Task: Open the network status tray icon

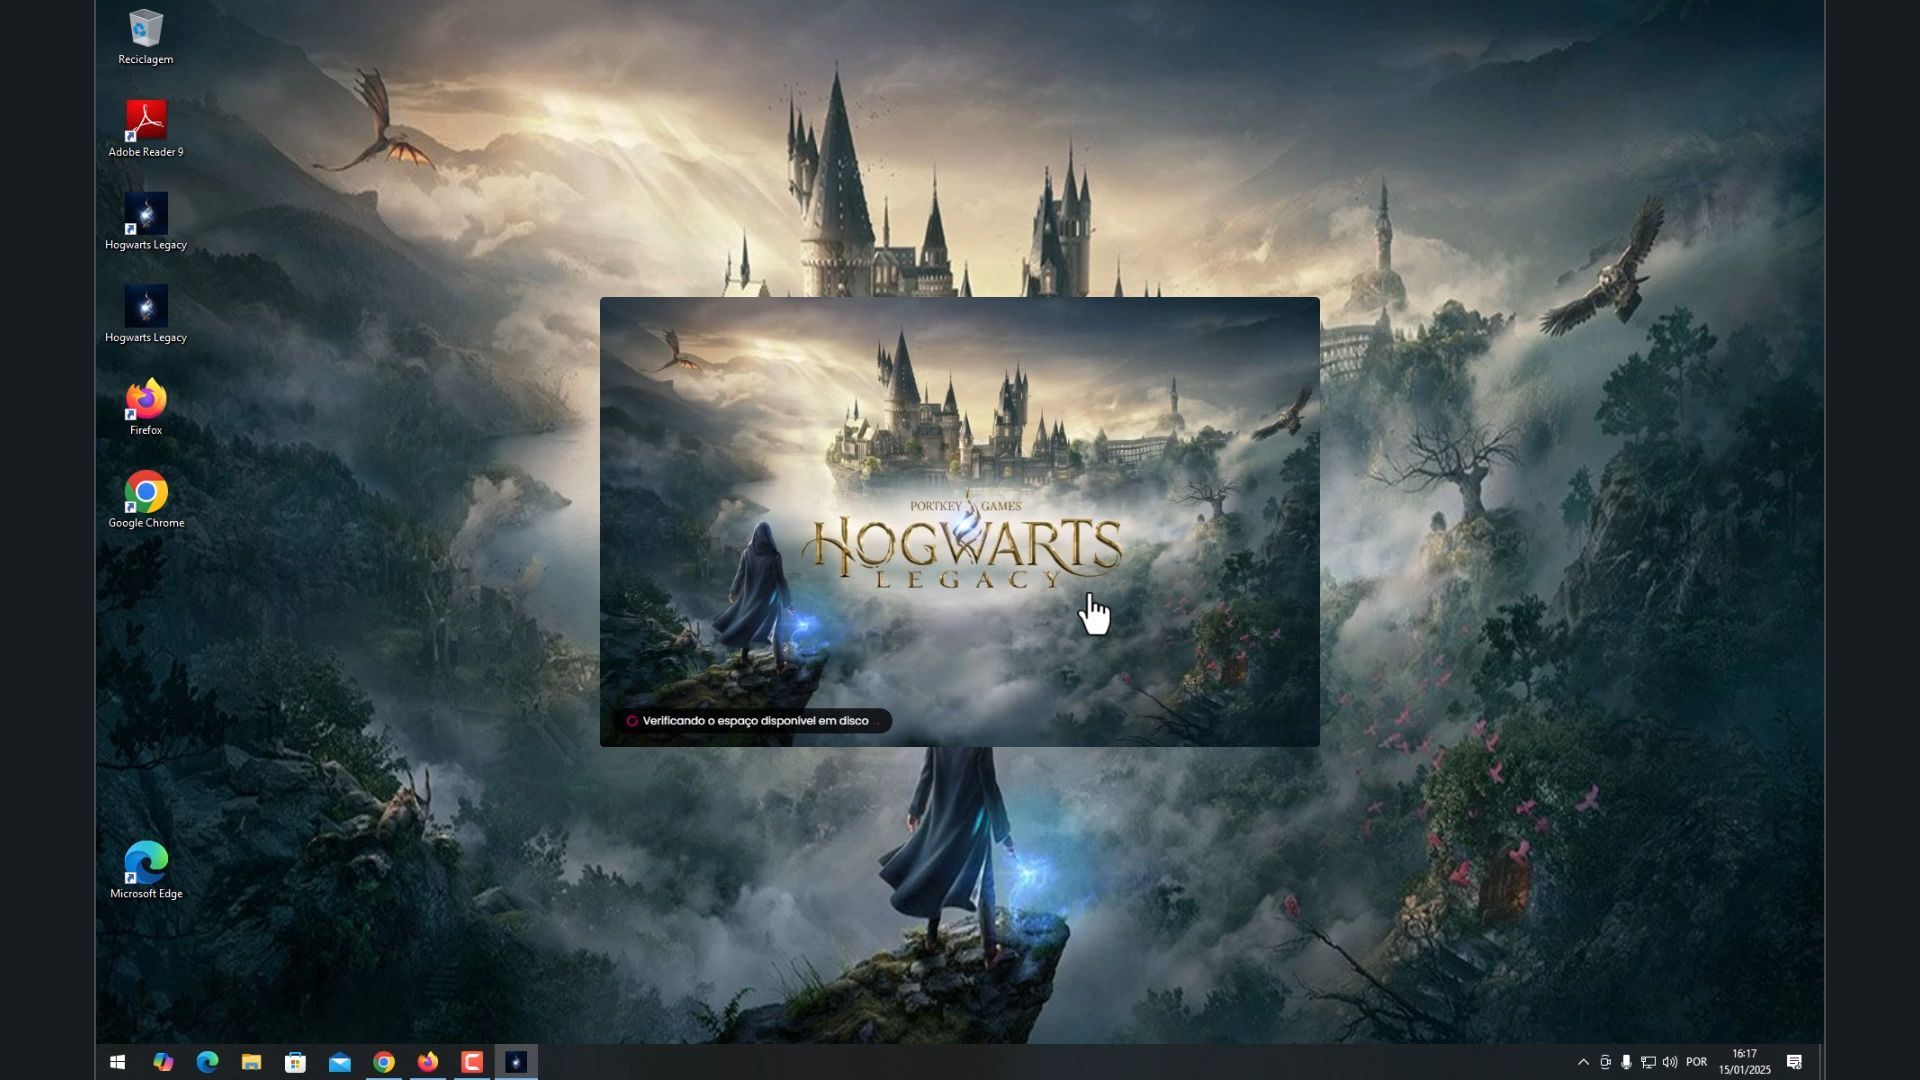Action: 1648,1062
